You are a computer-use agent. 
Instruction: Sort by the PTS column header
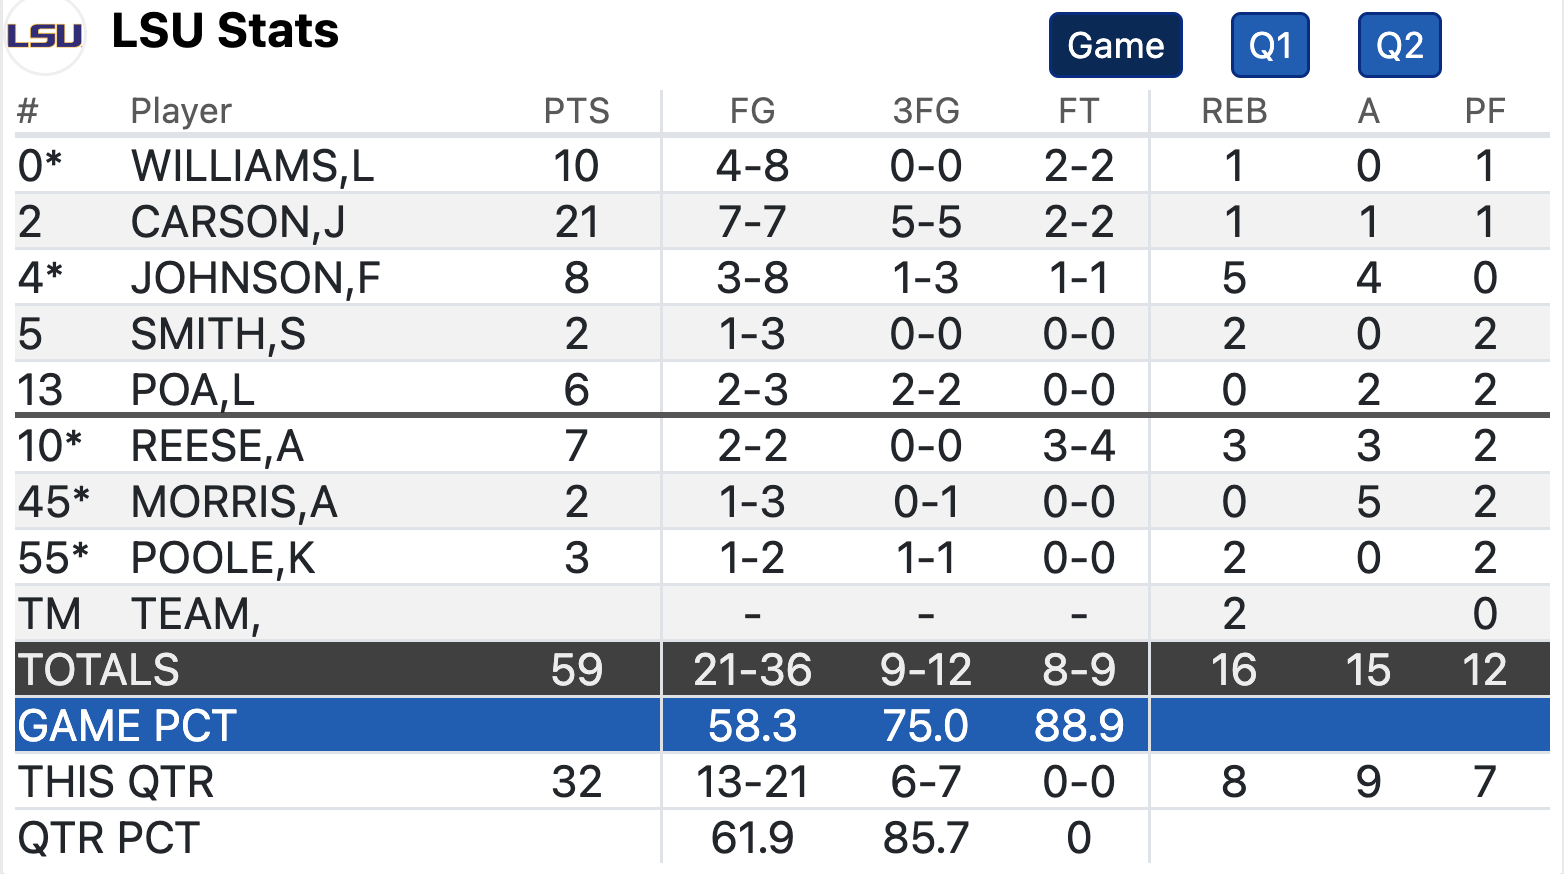tap(578, 110)
